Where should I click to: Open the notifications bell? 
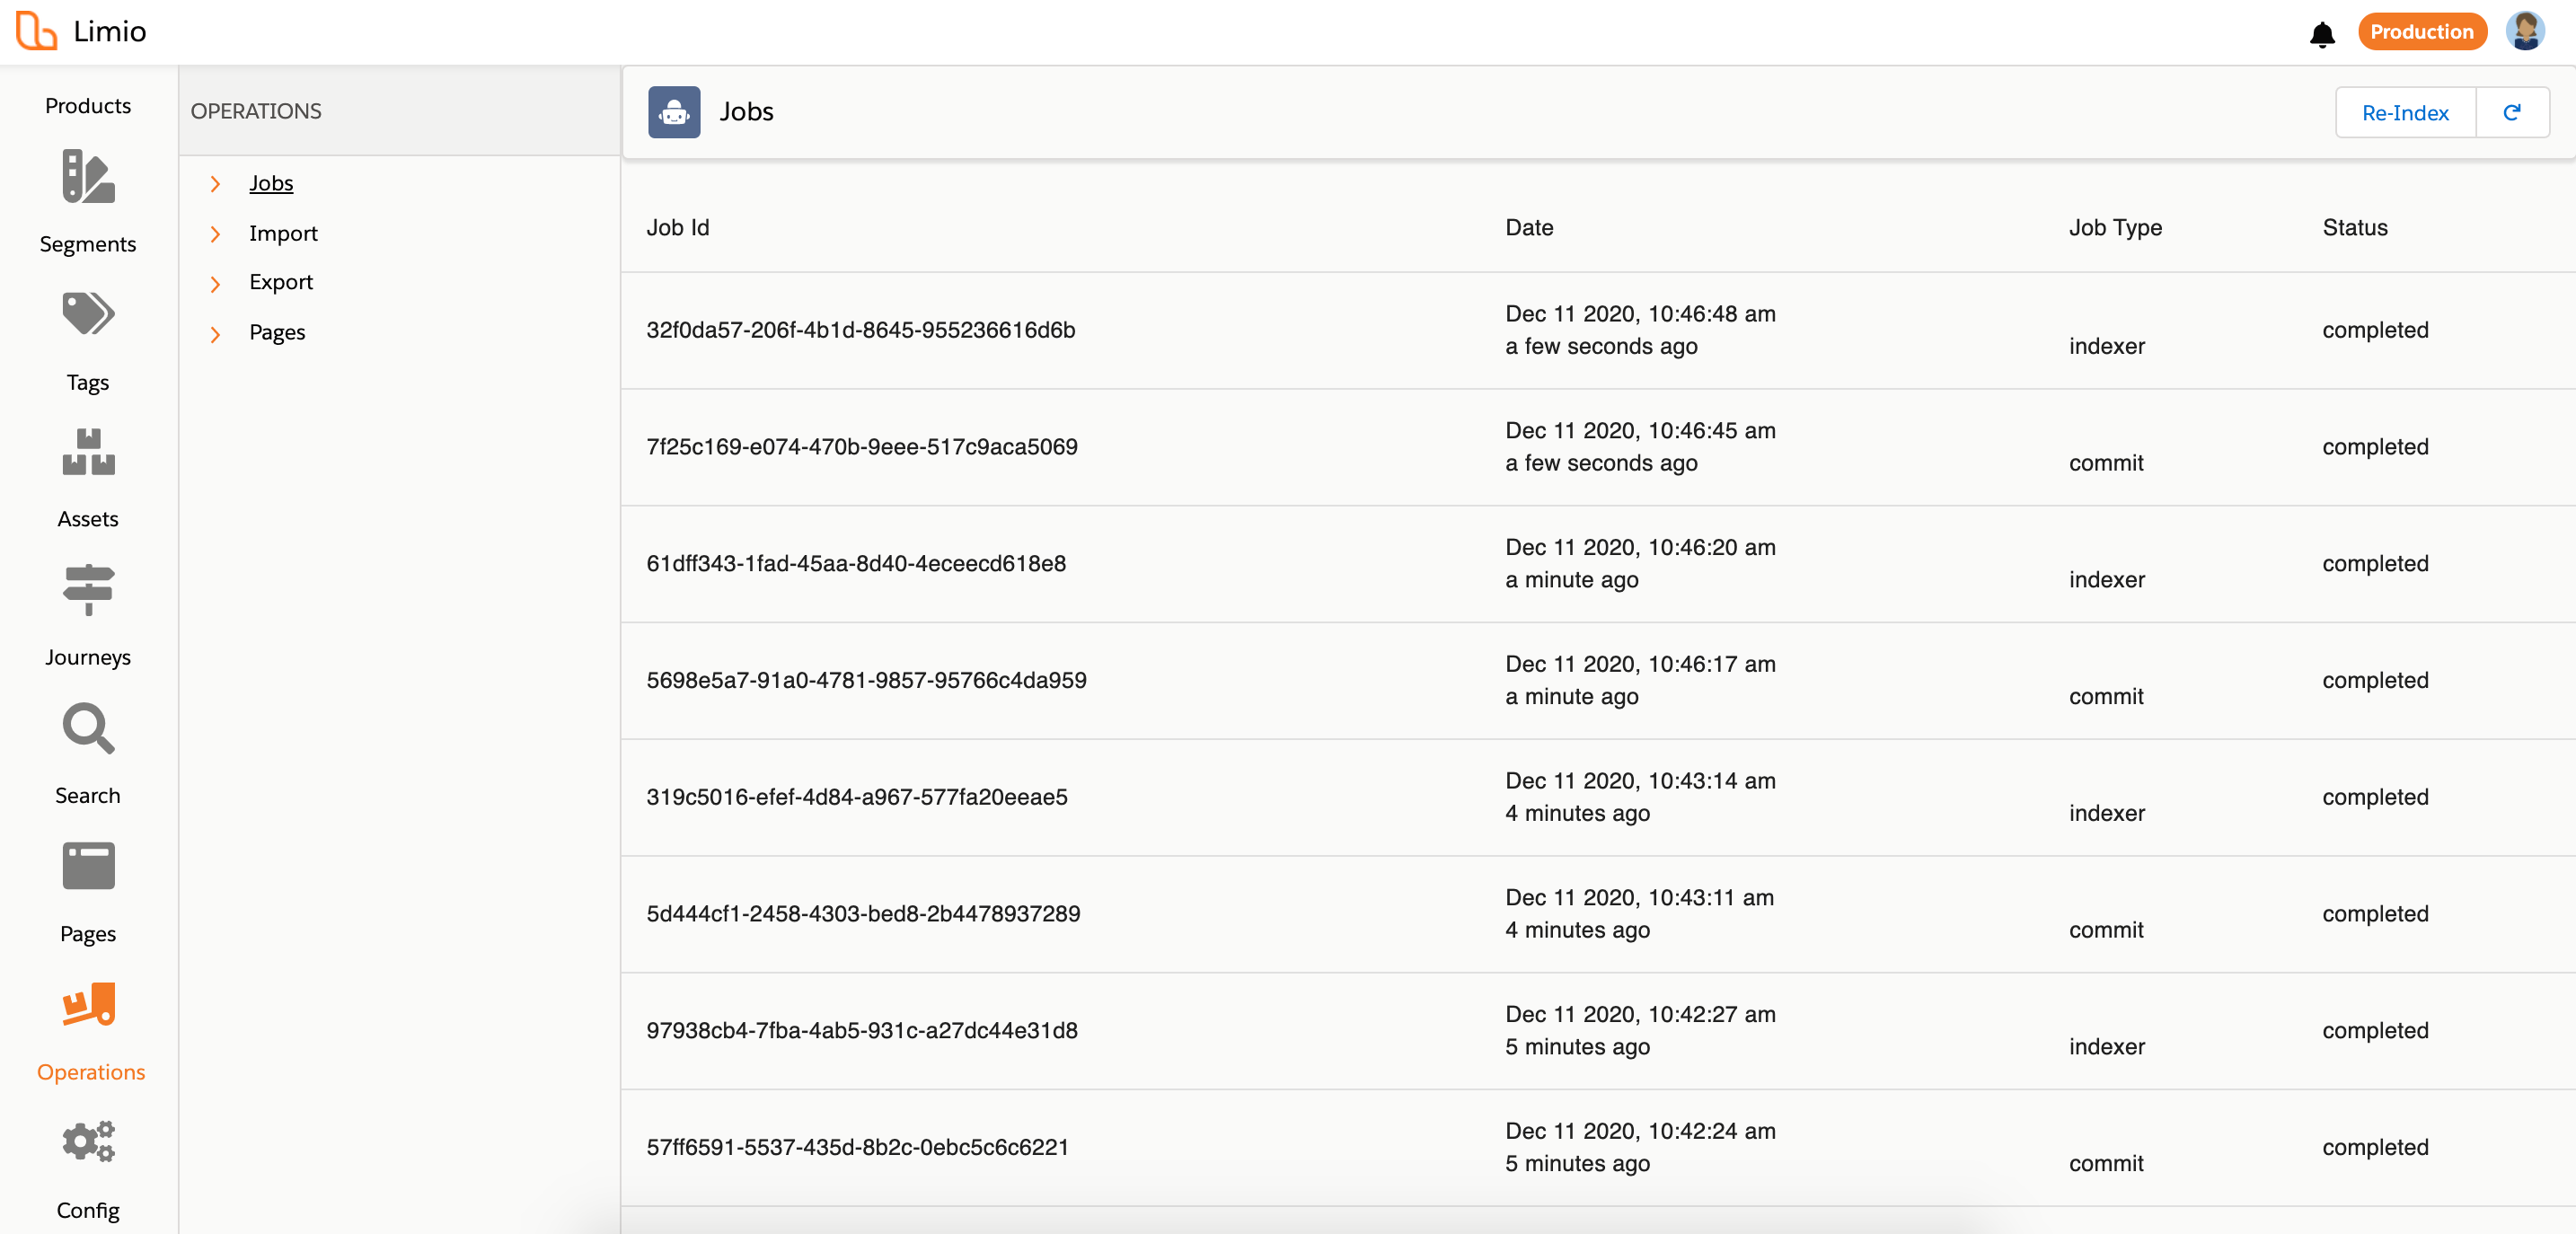[x=2321, y=34]
